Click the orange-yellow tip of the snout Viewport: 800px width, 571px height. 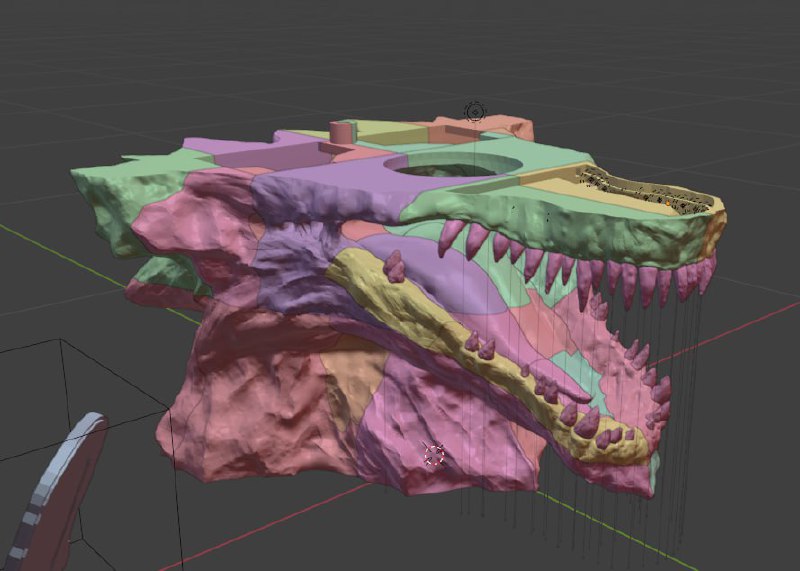pyautogui.click(x=715, y=232)
